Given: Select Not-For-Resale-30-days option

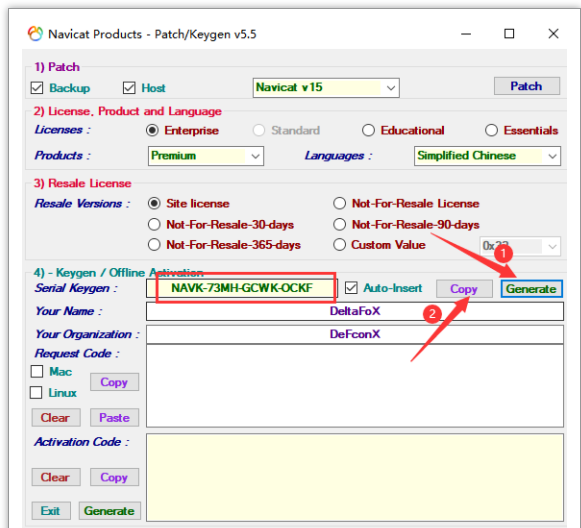Looking at the screenshot, I should pyautogui.click(x=154, y=225).
